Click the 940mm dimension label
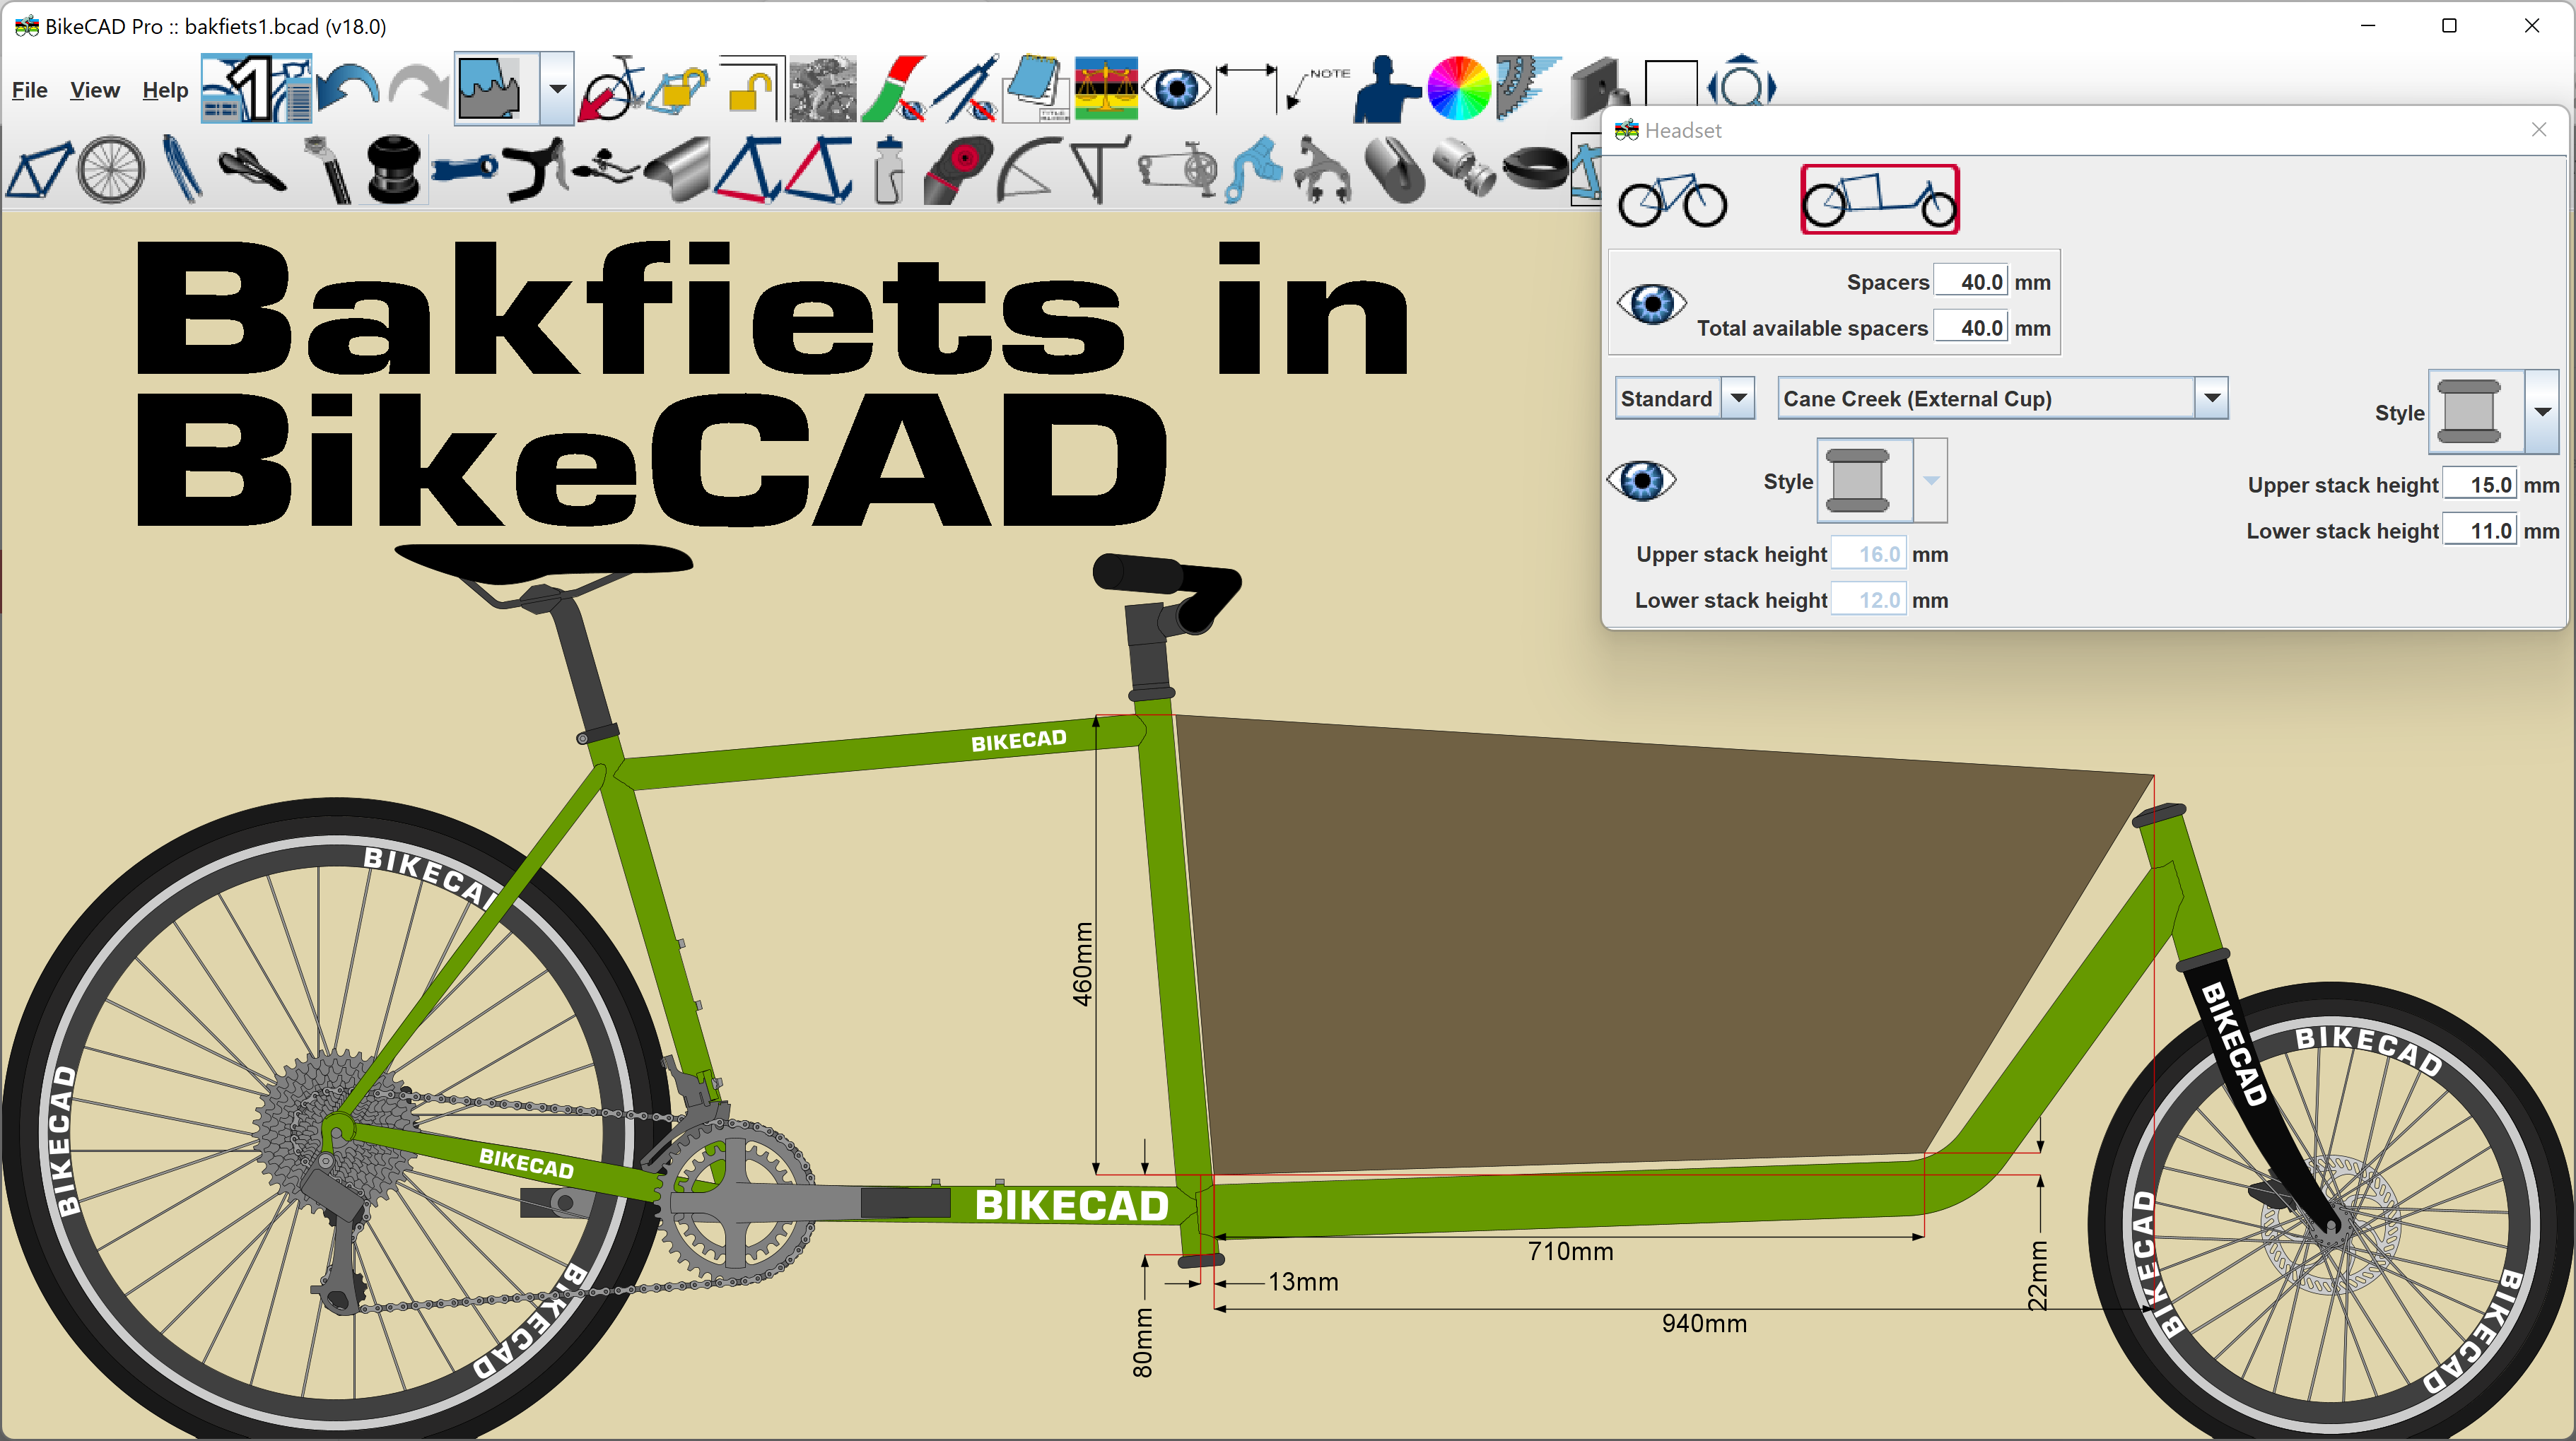 (1704, 1323)
